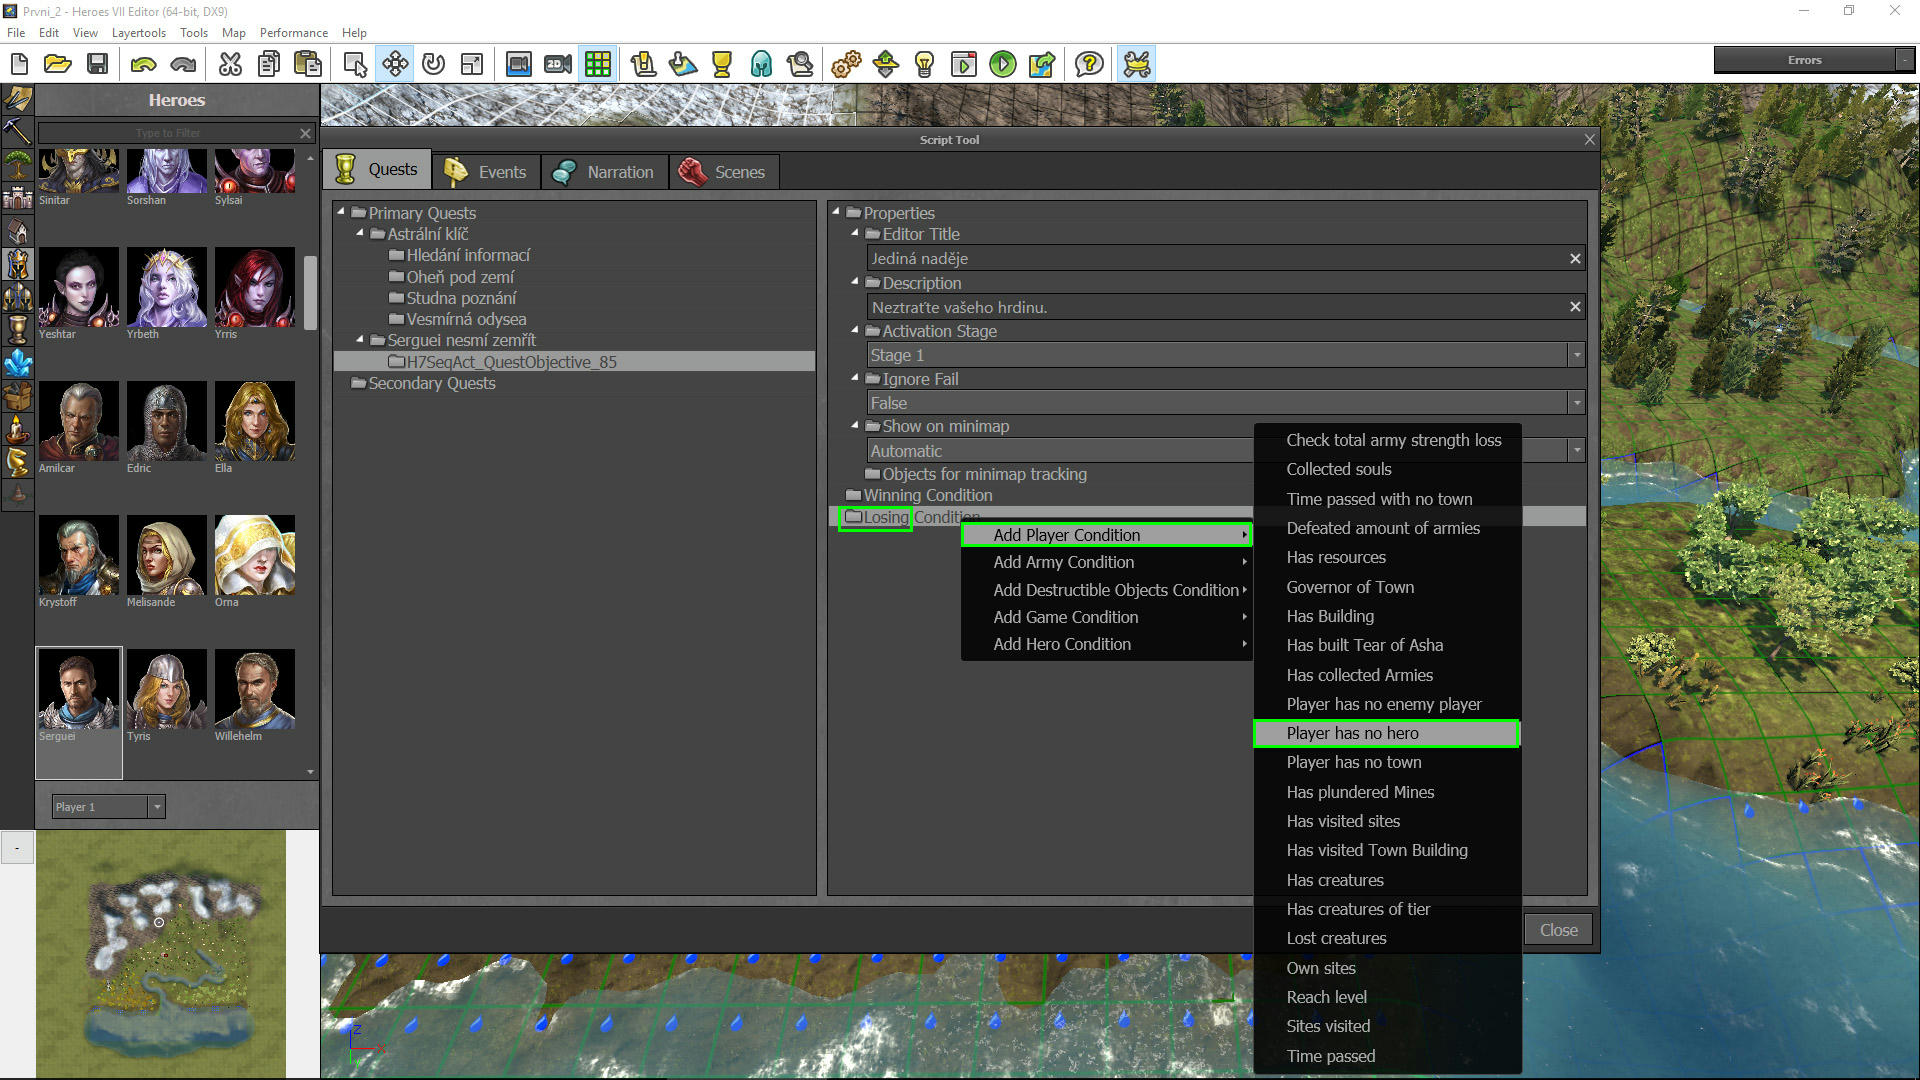The height and width of the screenshot is (1080, 1920).
Task: Cut selection with scissors icon
Action: pos(230,65)
